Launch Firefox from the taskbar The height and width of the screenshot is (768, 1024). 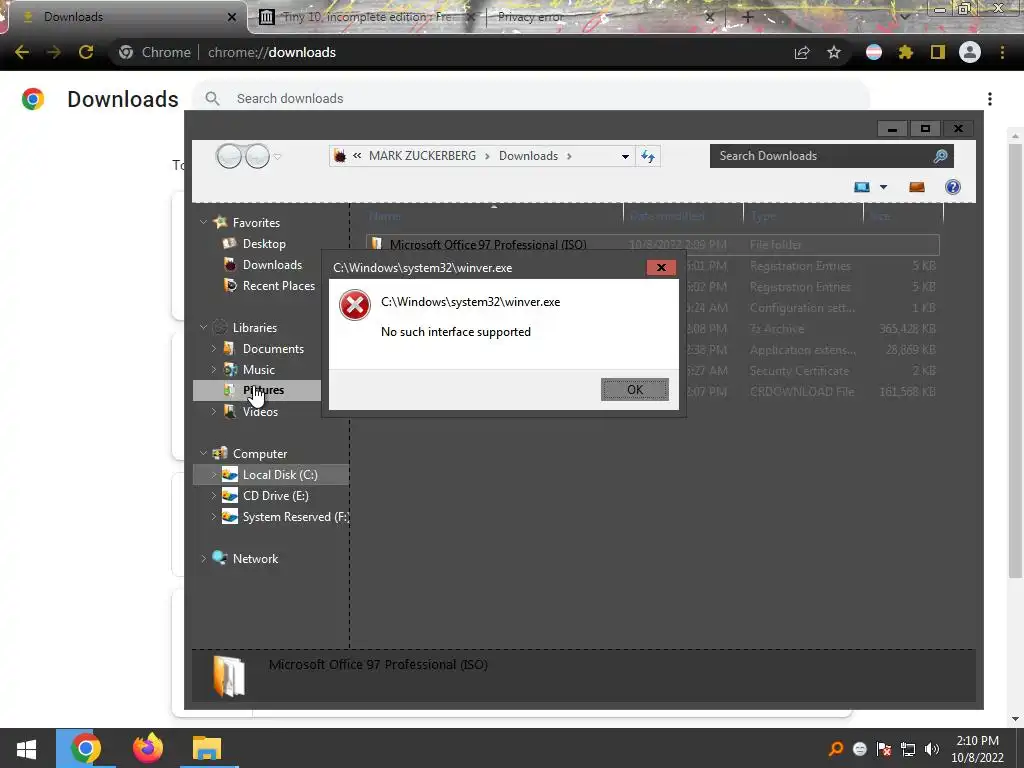click(x=148, y=748)
